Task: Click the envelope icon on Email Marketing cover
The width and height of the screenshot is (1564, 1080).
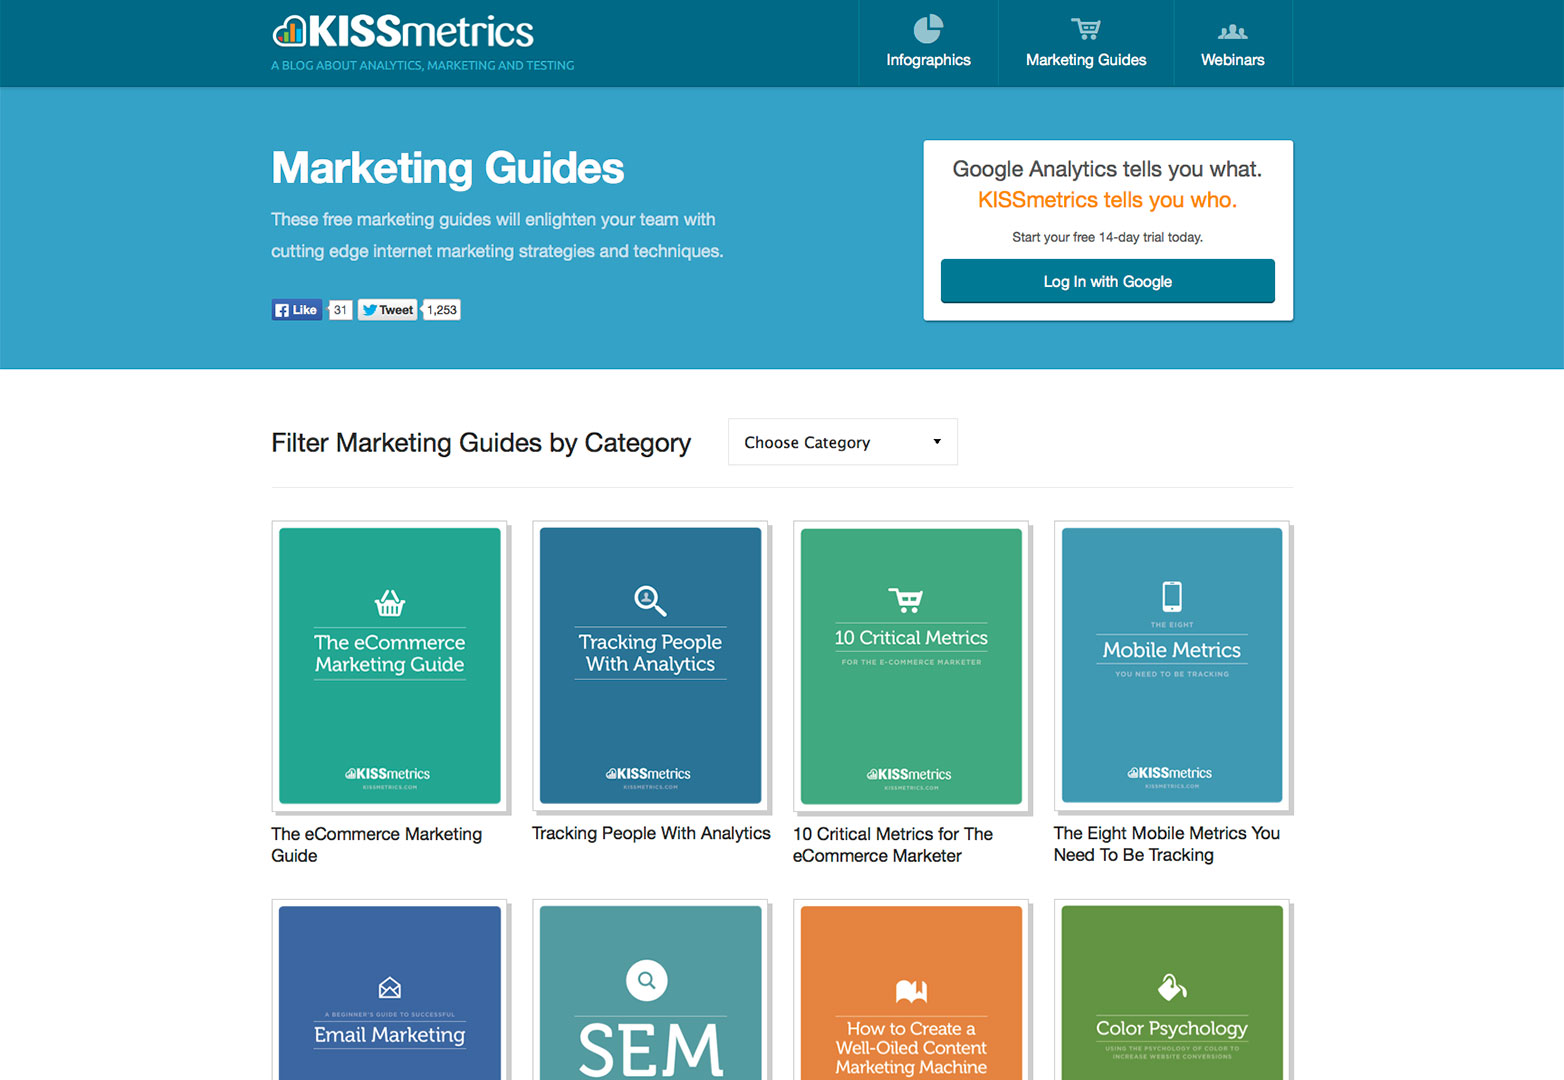Action: pos(390,988)
